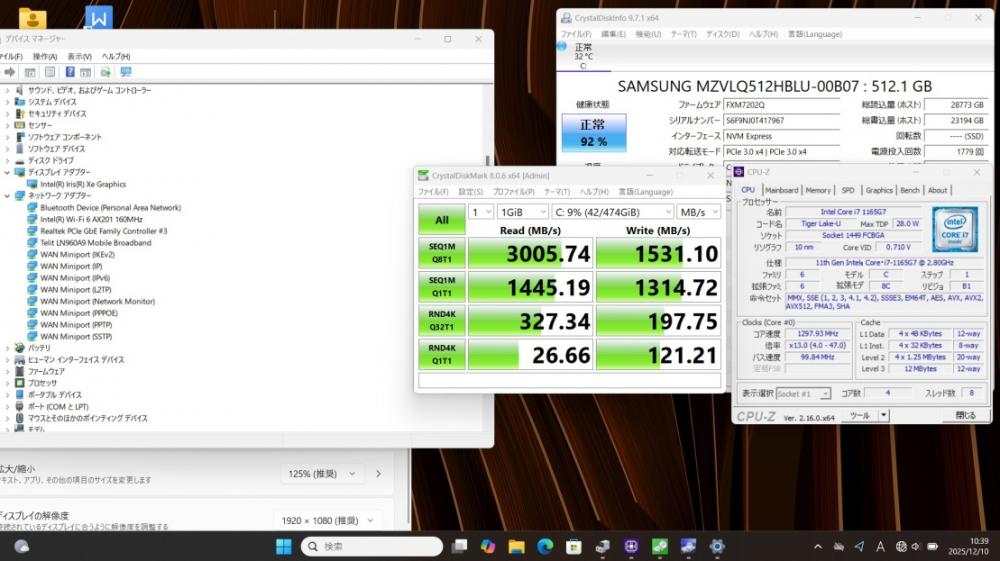1000x561 pixels.
Task: Collapse the ネットワーク アダプター tree node
Action: point(7,196)
